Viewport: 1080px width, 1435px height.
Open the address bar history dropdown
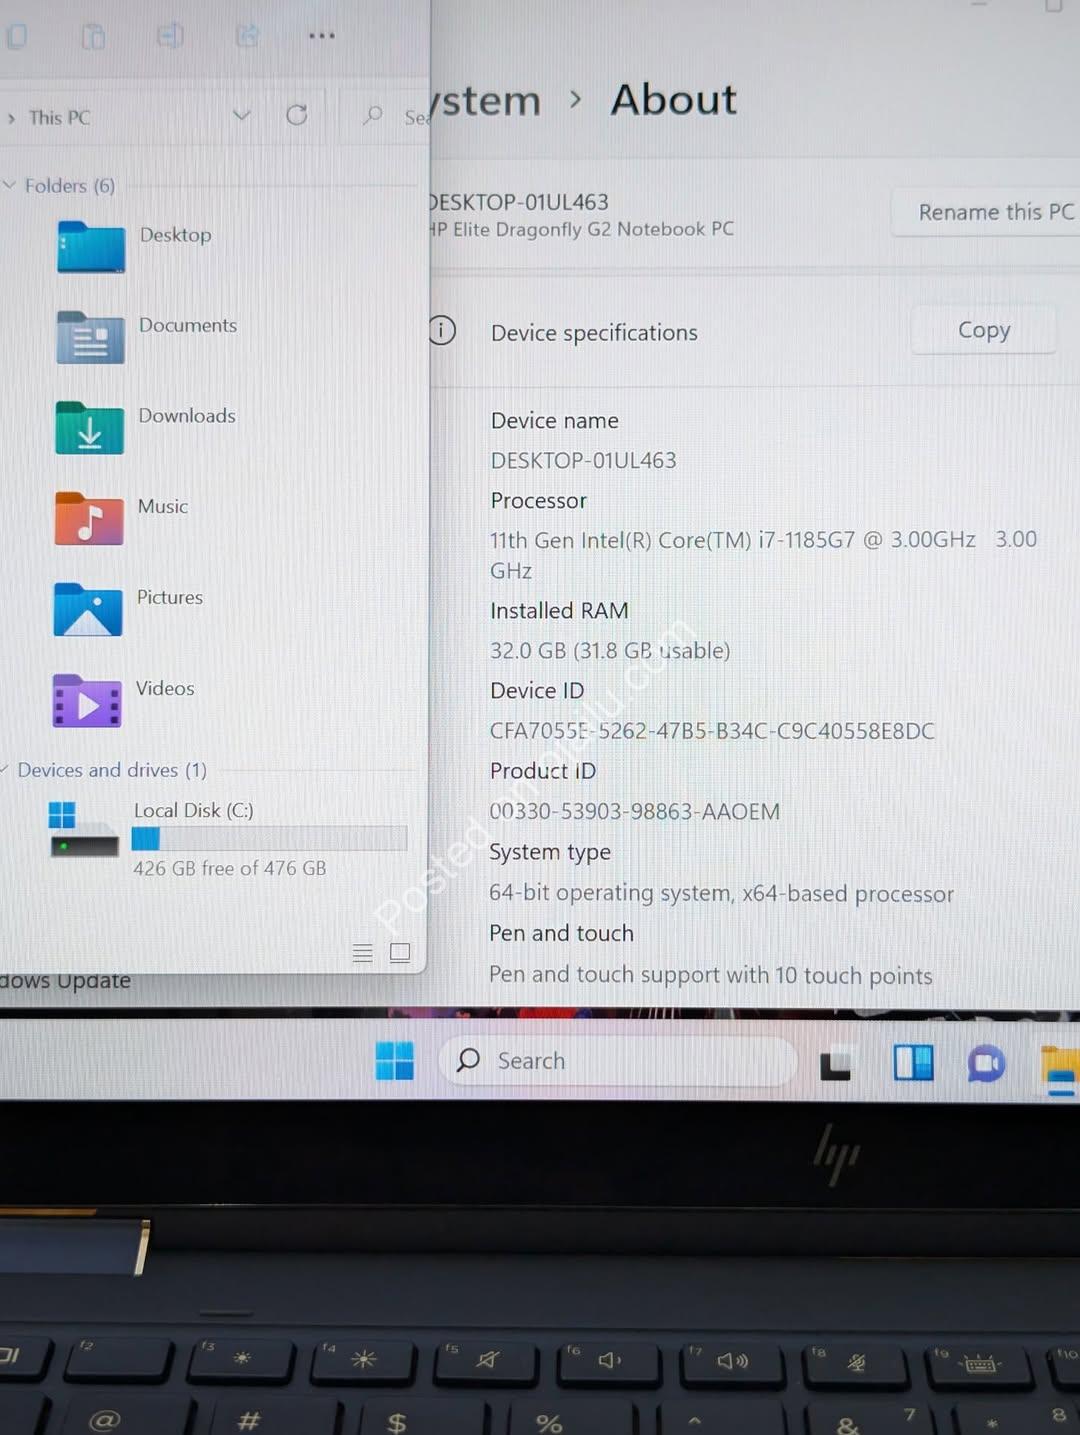(241, 115)
